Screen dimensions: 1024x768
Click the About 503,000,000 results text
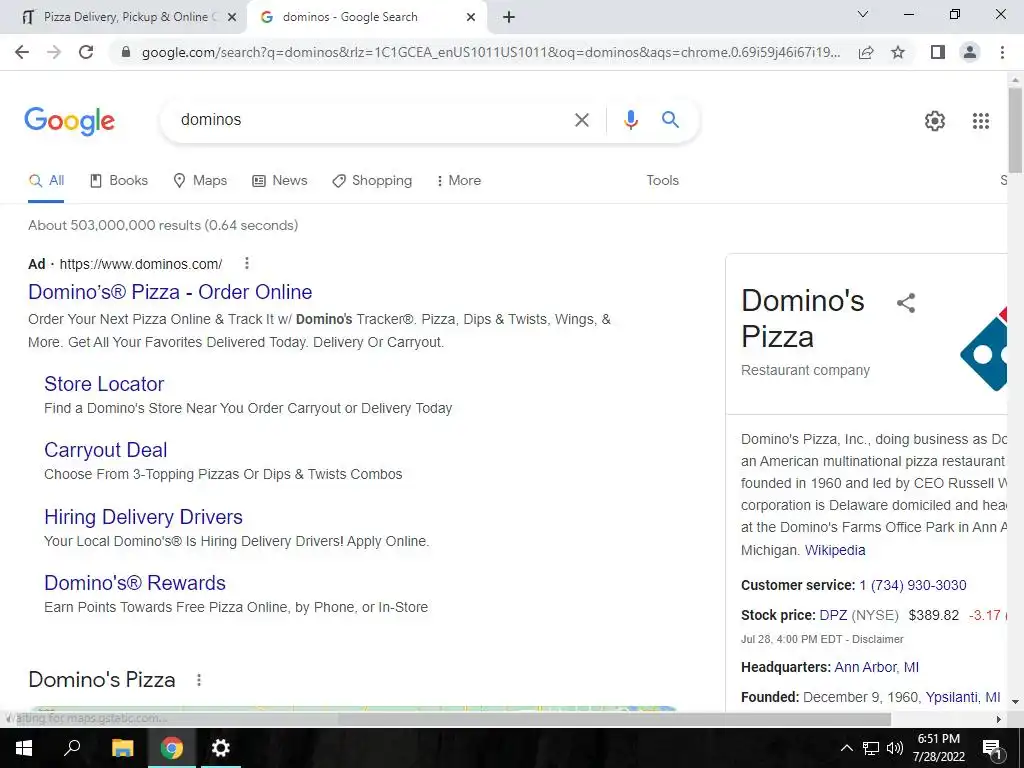coord(163,225)
